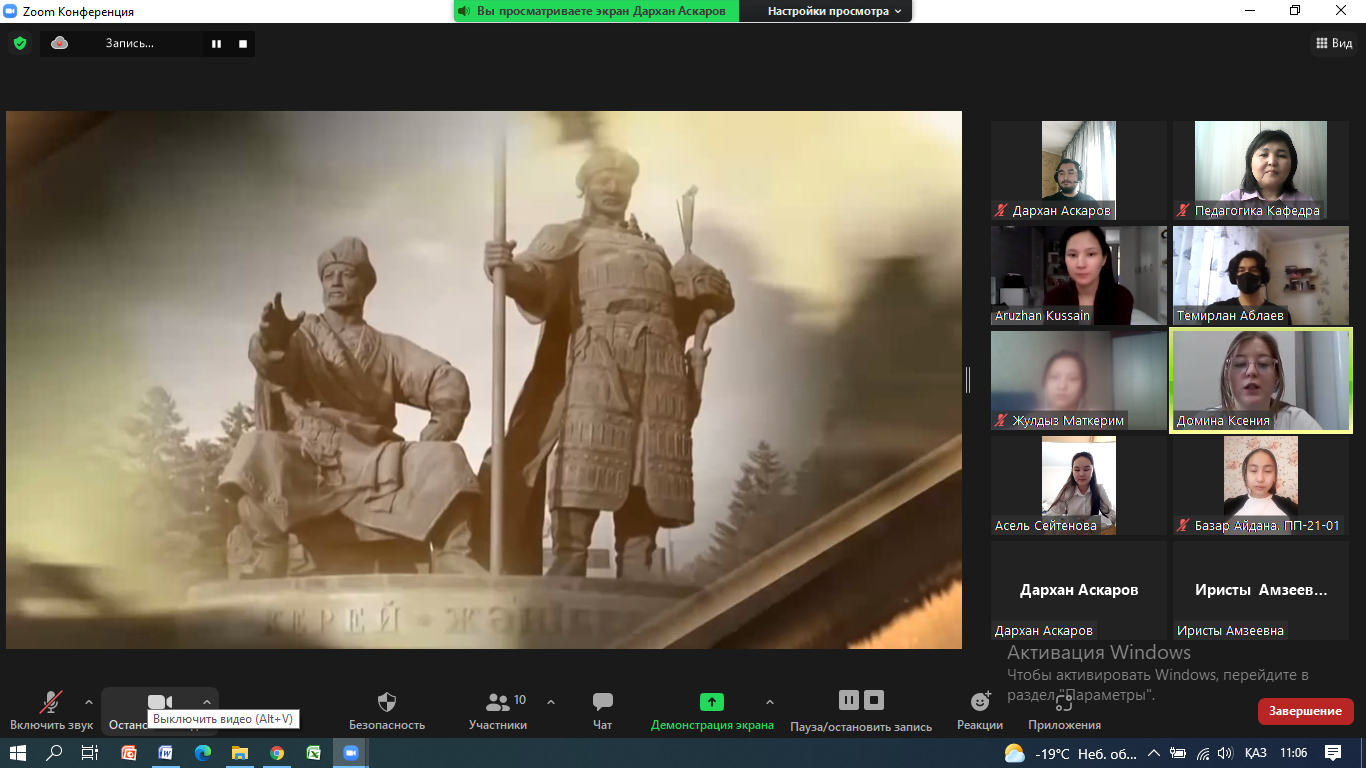Open the Security (Безопасность) shield icon

pyautogui.click(x=386, y=703)
